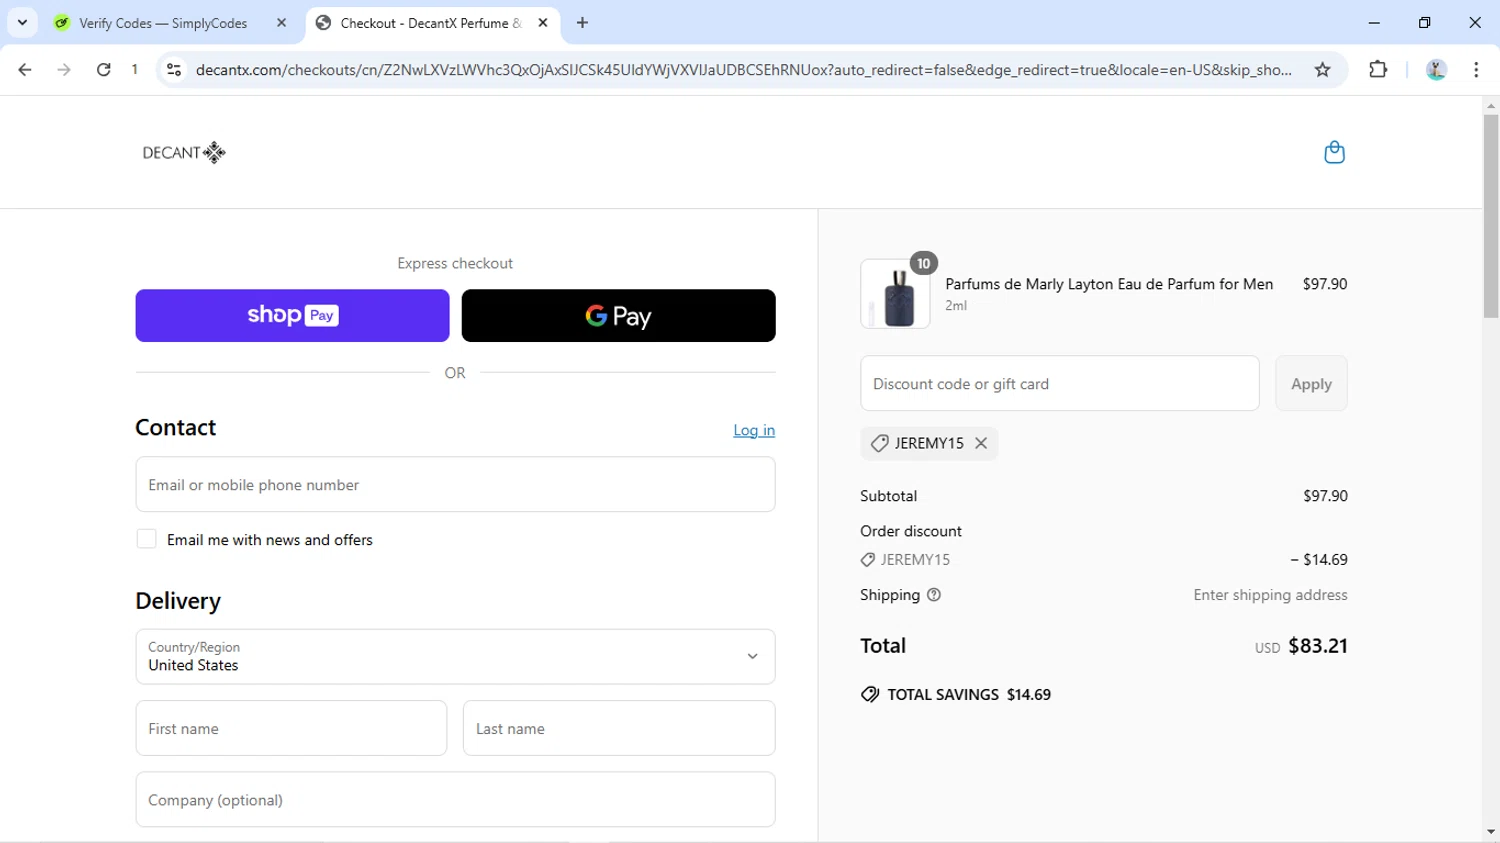Image resolution: width=1500 pixels, height=843 pixels.
Task: Follow the Log in link
Action: (754, 430)
